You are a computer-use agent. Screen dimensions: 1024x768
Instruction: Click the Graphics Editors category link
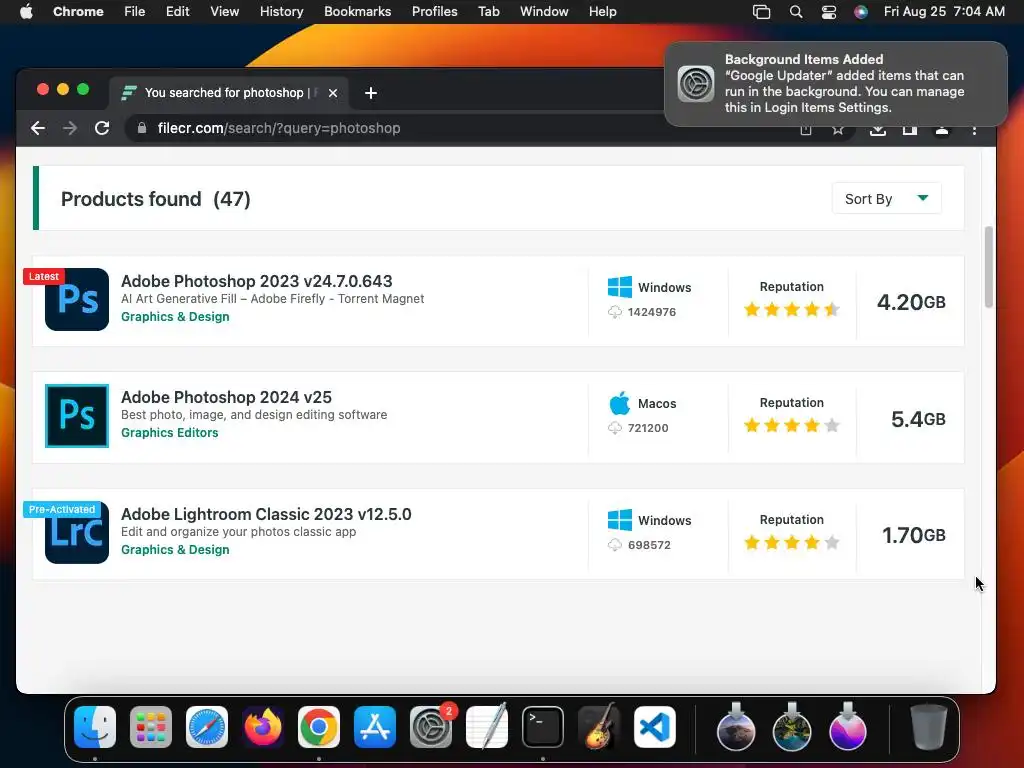pos(169,432)
